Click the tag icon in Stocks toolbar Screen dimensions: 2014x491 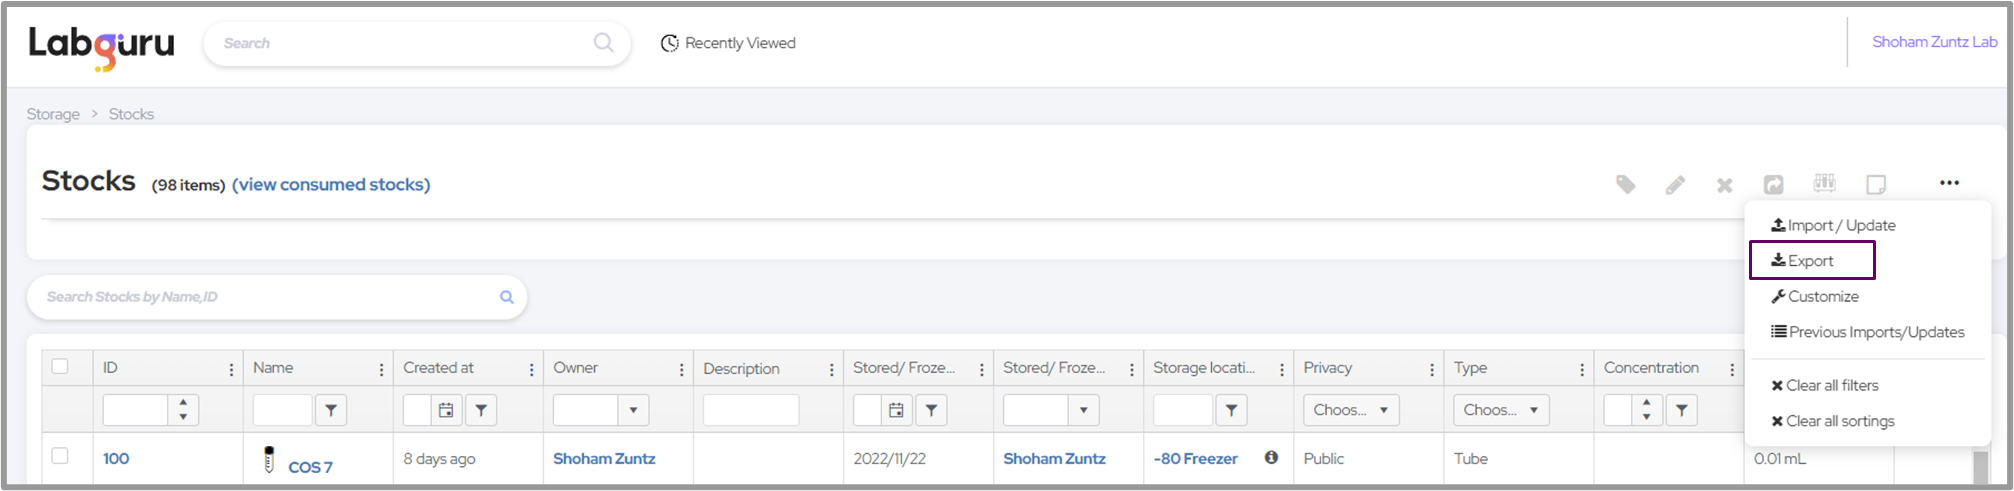tap(1626, 184)
